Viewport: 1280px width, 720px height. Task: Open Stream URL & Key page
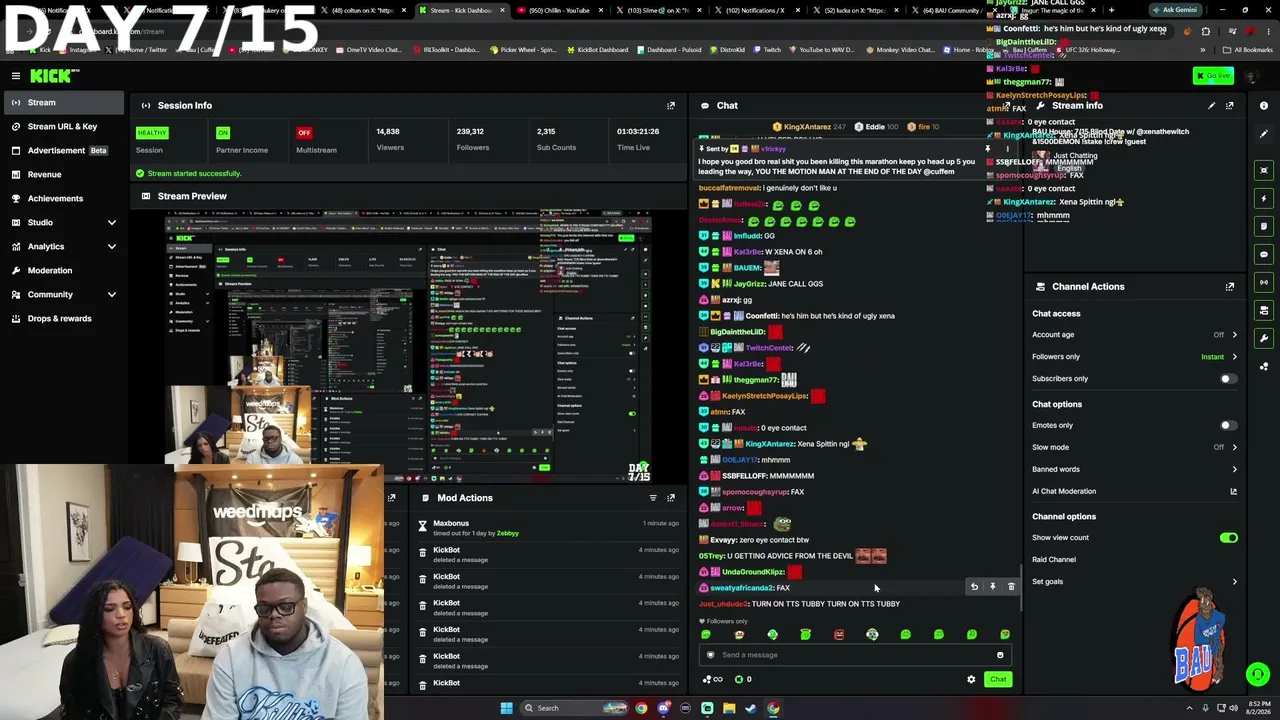pyautogui.click(x=63, y=126)
